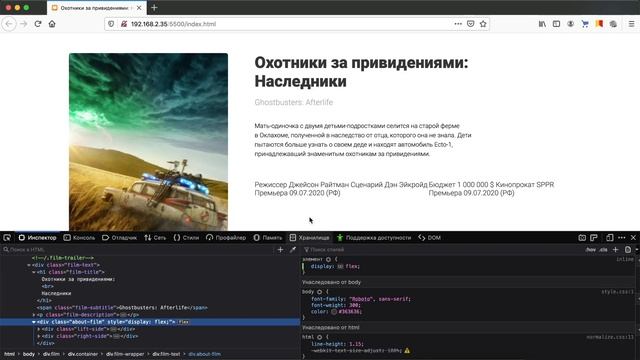
Task: Click the span film-subtitle line in markup
Action: (122, 308)
